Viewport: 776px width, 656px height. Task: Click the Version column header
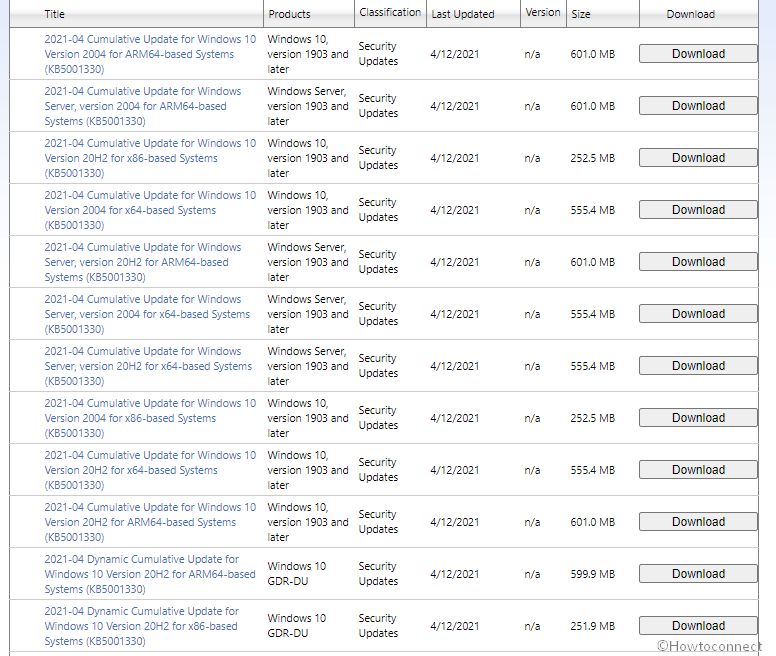click(x=543, y=13)
